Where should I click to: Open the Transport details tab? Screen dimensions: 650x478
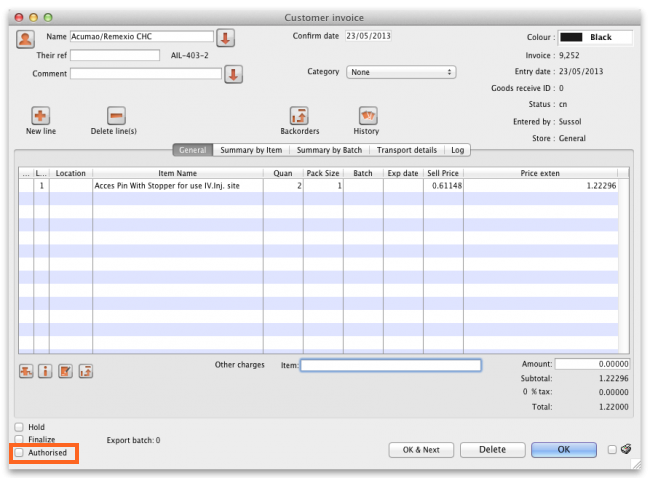click(x=407, y=150)
